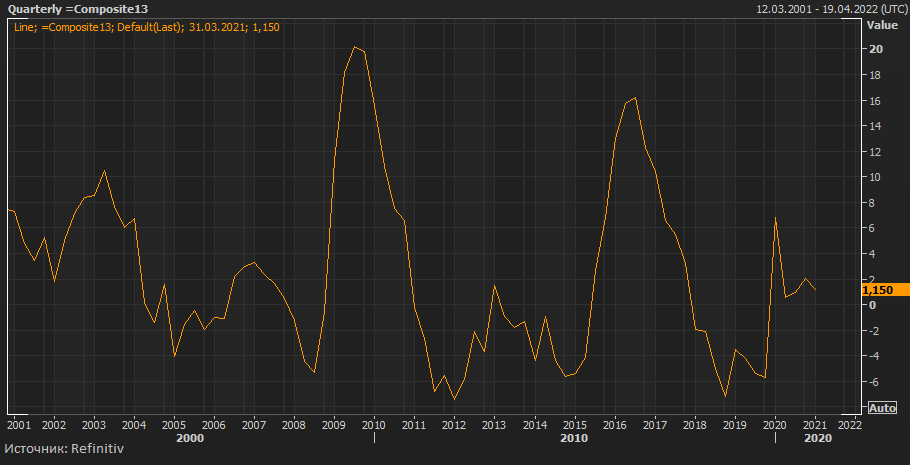
Task: Click the 2012 year label on time axis
Action: (x=454, y=424)
